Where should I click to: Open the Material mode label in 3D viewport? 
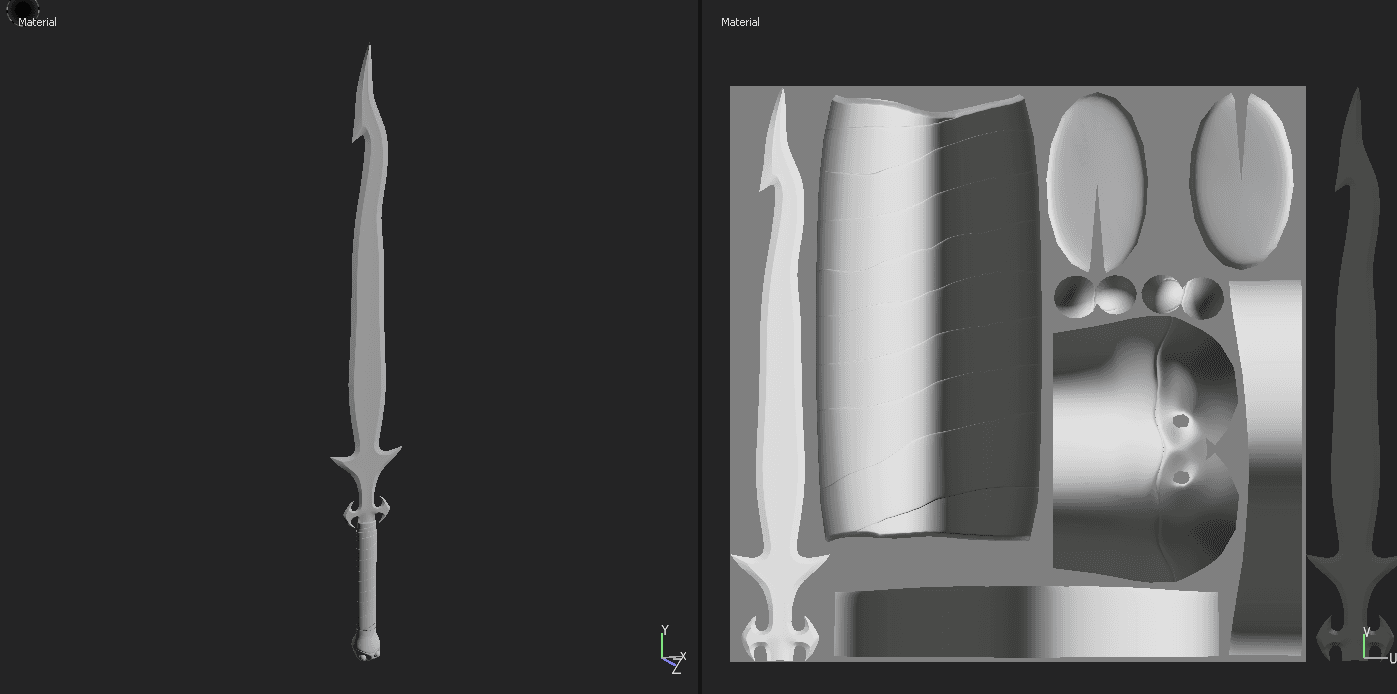pos(37,22)
